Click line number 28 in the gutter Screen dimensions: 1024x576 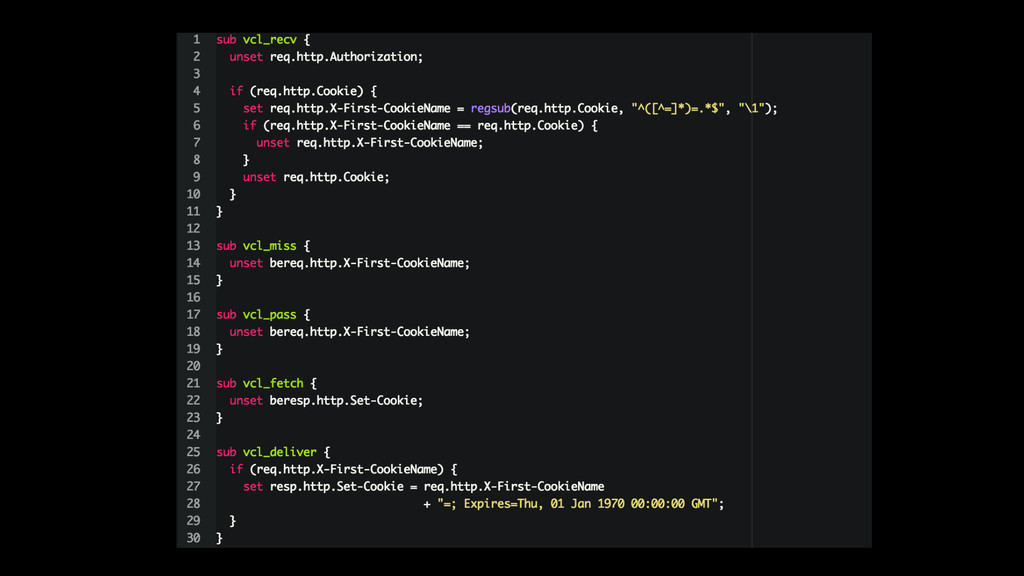click(x=193, y=504)
